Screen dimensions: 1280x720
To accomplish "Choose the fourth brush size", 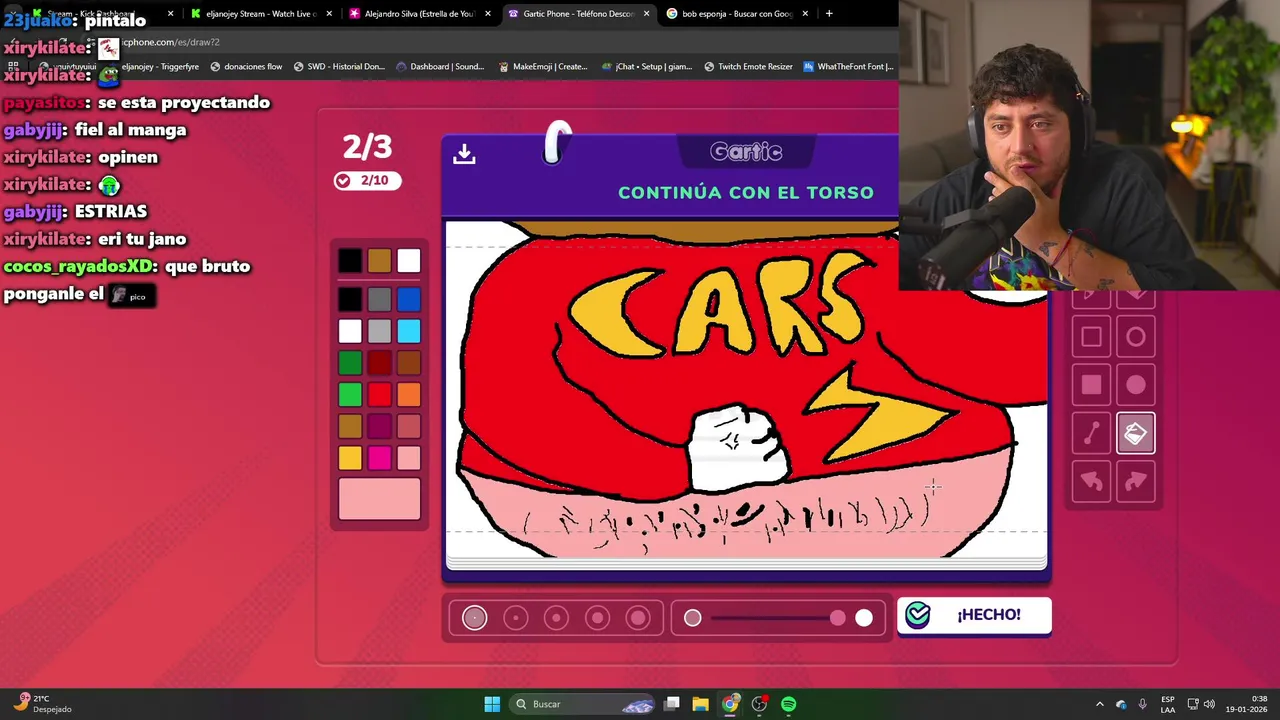I will (597, 618).
